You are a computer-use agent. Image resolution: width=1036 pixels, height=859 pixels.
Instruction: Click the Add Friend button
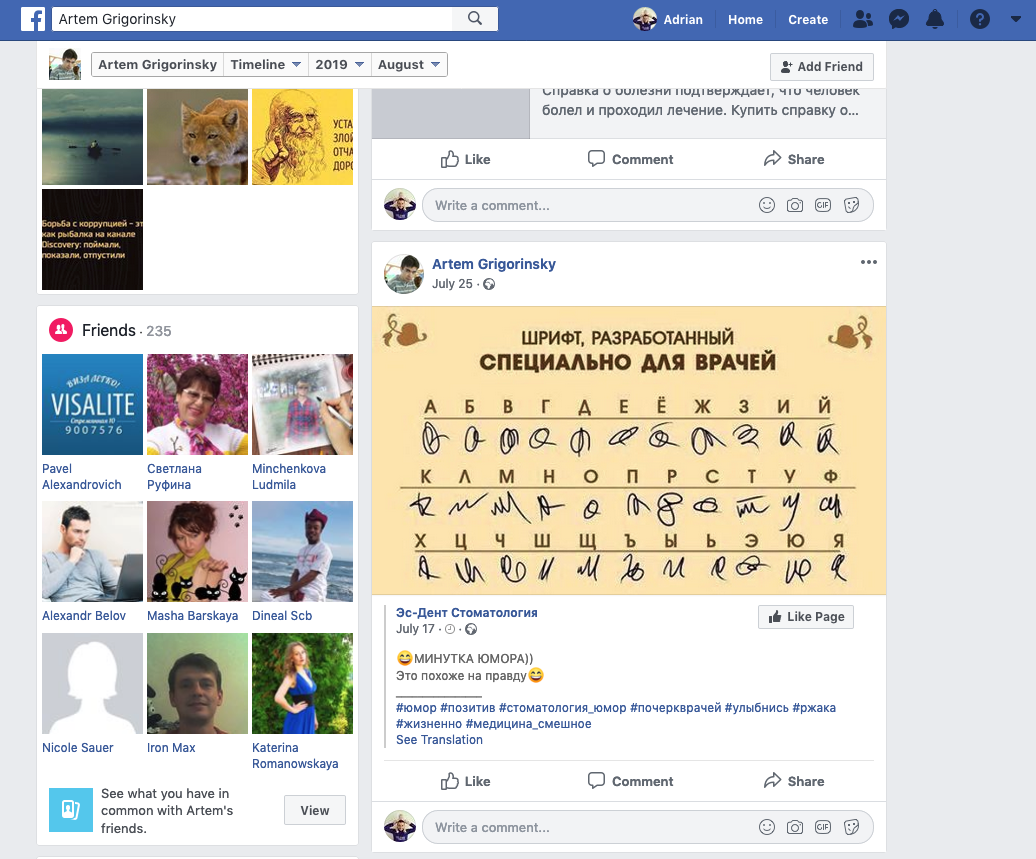pos(822,67)
